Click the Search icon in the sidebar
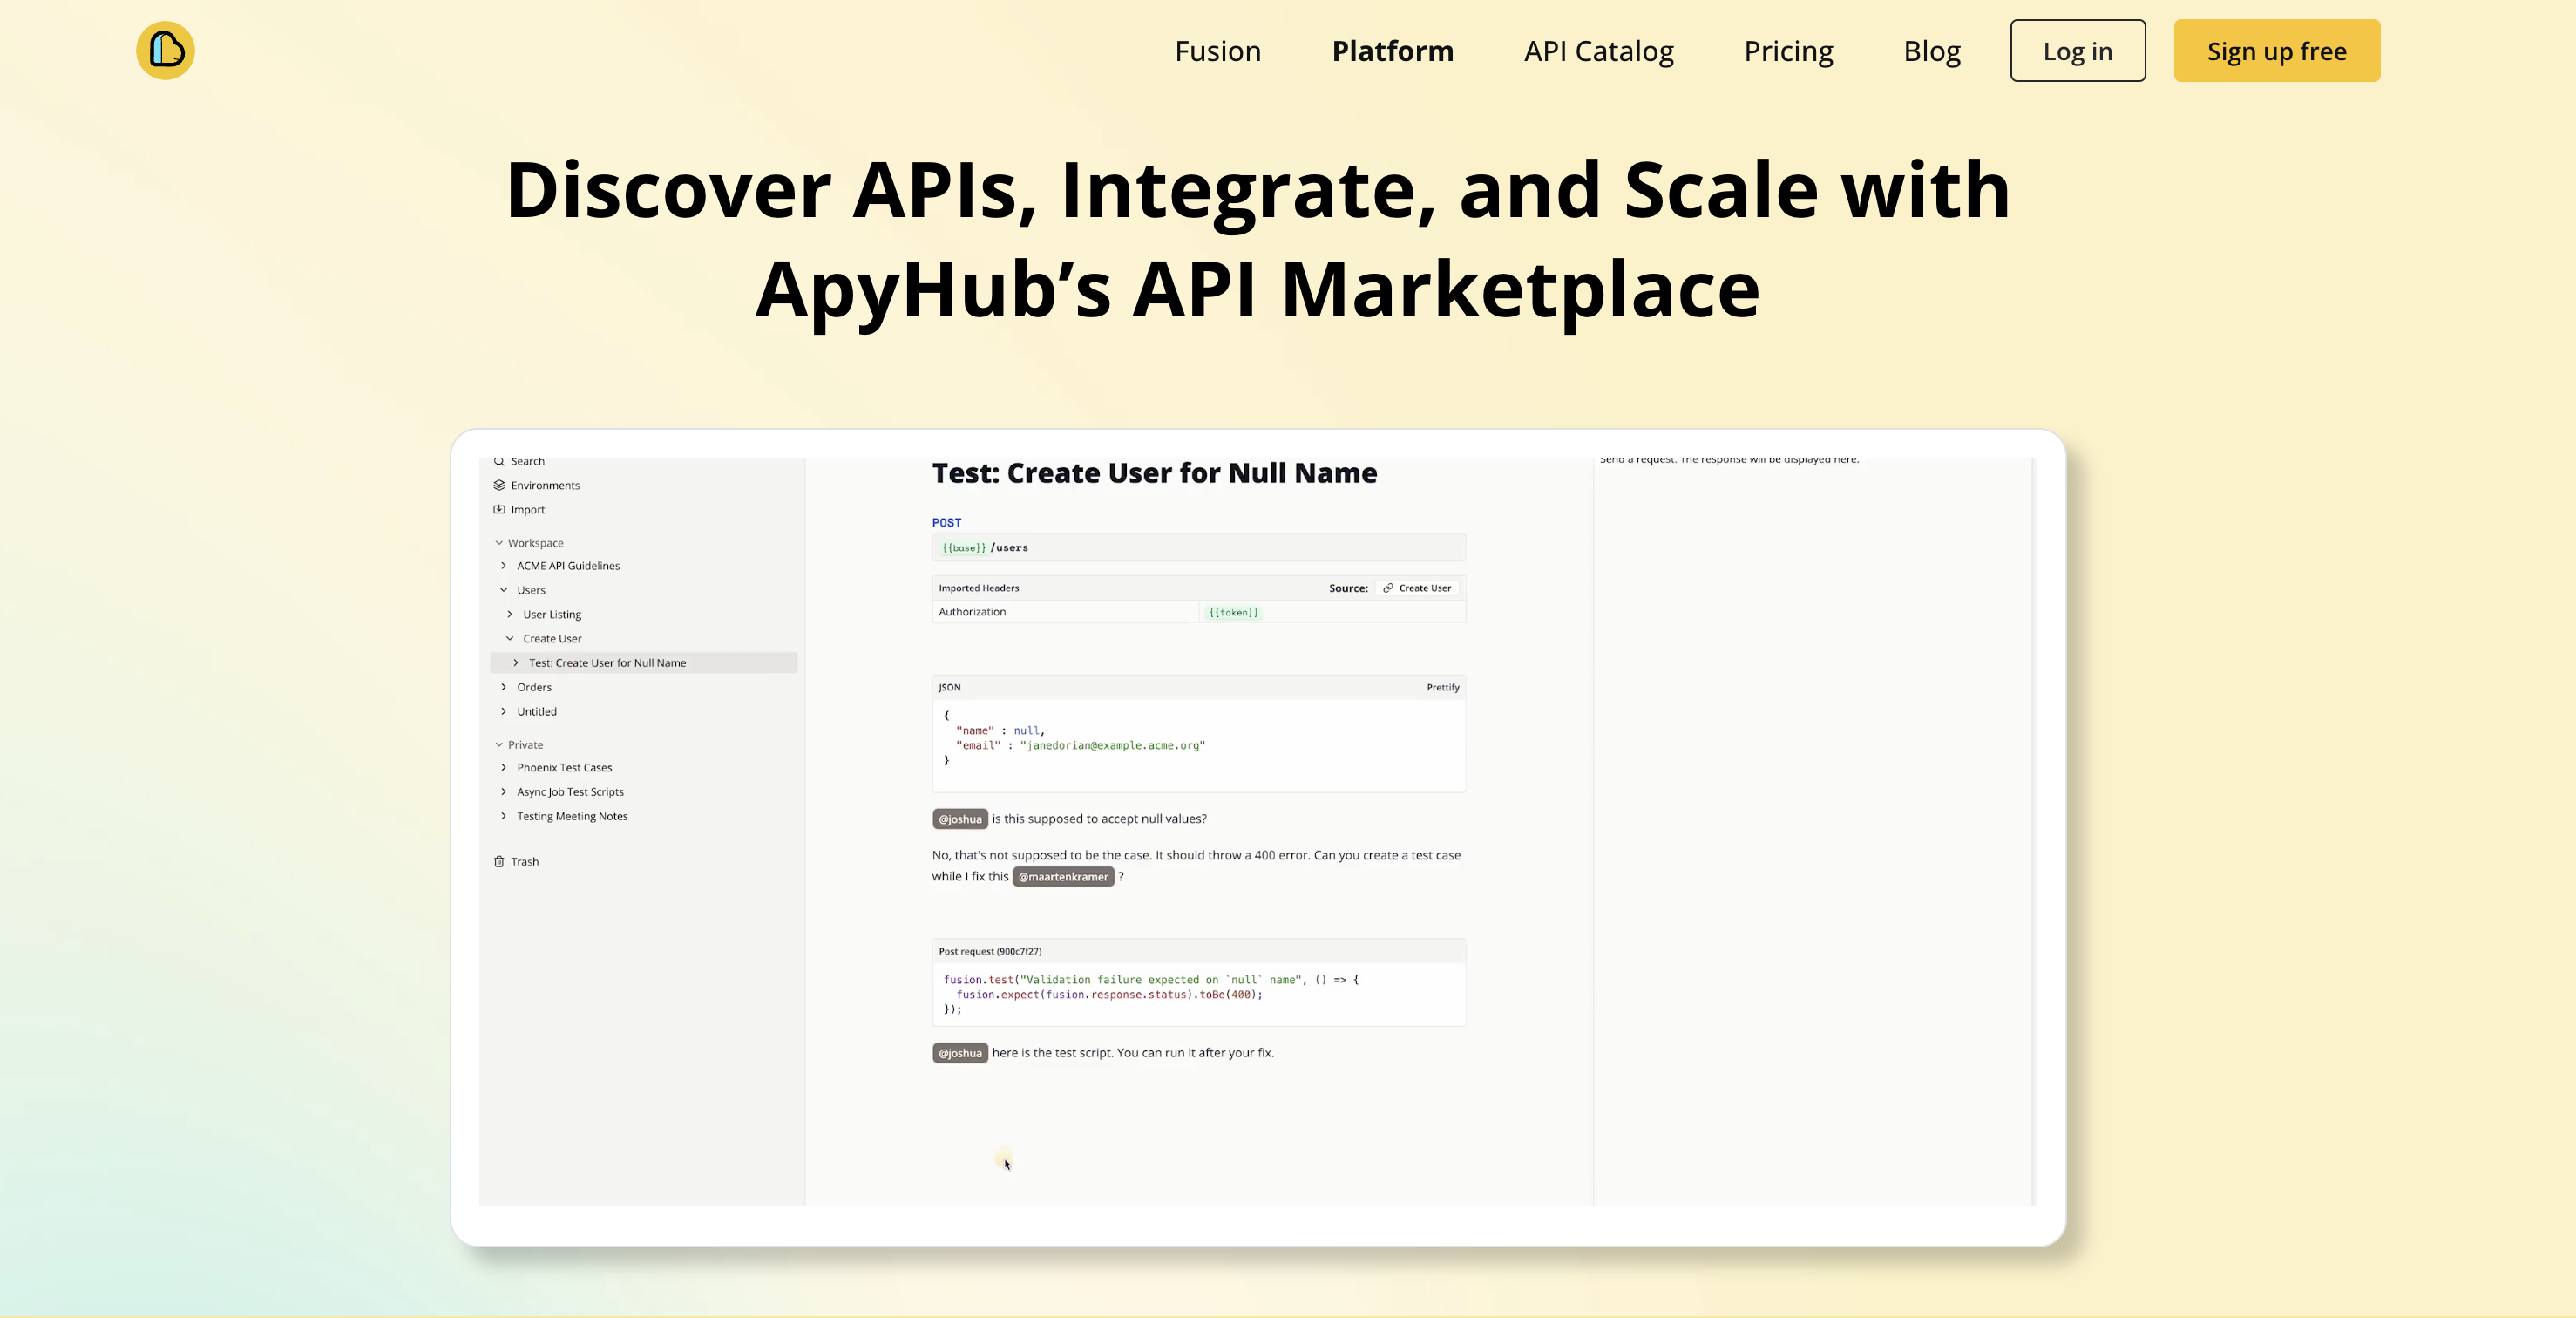The image size is (2576, 1318). [499, 461]
